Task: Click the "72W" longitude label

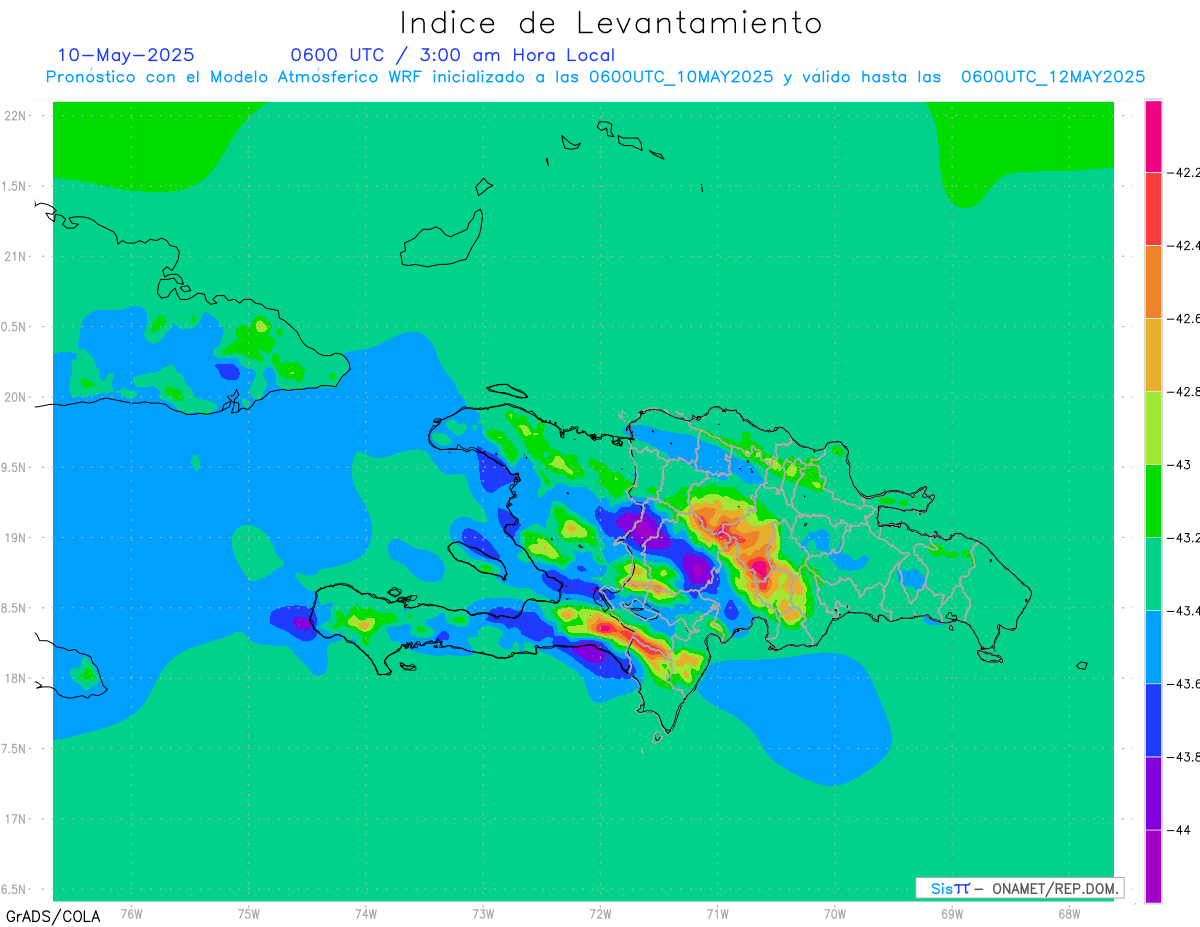Action: coord(600,914)
